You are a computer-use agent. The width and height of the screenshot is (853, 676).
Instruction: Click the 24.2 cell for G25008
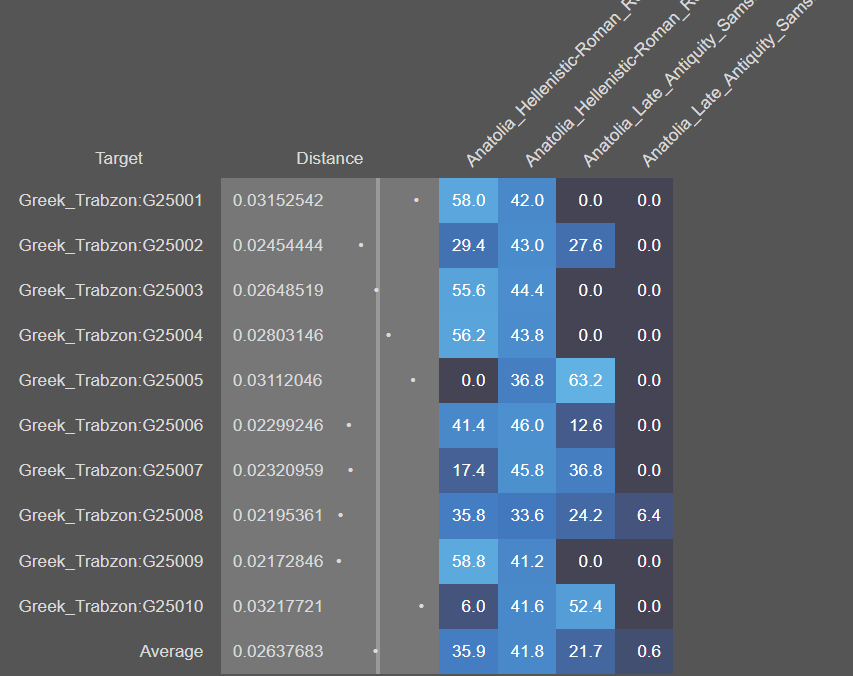click(x=585, y=515)
